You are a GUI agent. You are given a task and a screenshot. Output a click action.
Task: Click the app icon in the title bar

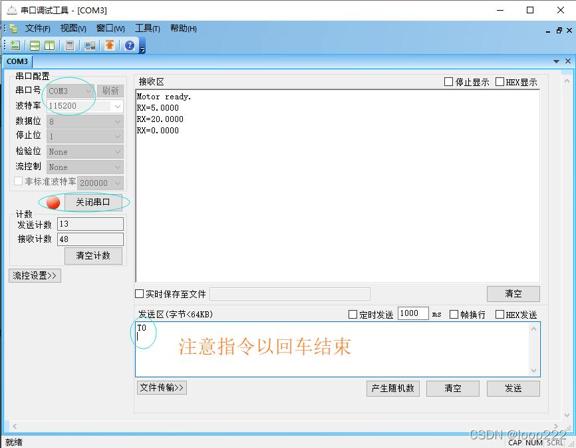click(x=11, y=10)
